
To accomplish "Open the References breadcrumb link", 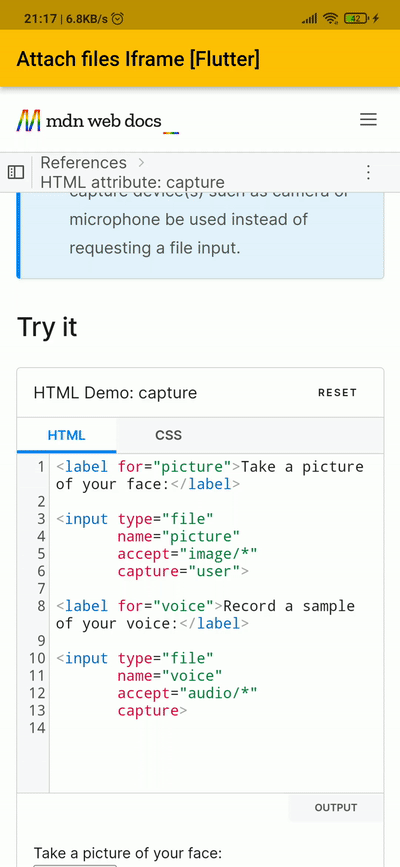I will [84, 163].
